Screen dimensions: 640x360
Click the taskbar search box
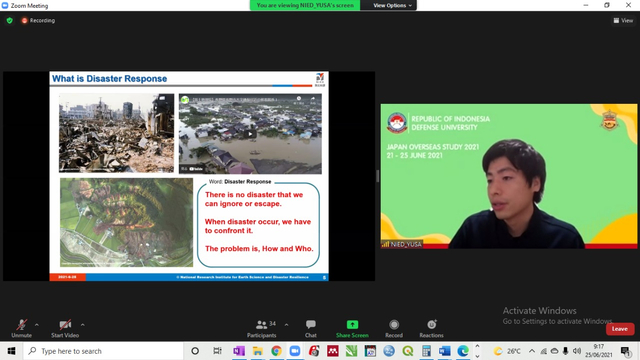pos(103,351)
